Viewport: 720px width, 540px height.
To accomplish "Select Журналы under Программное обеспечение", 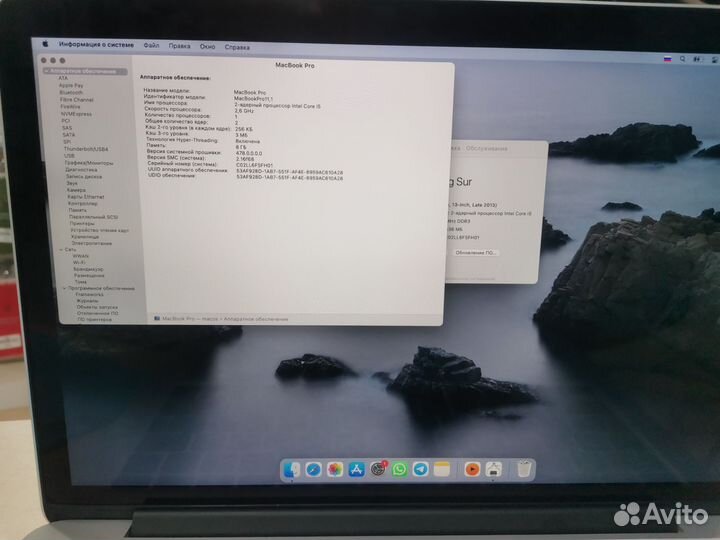I will (x=87, y=301).
